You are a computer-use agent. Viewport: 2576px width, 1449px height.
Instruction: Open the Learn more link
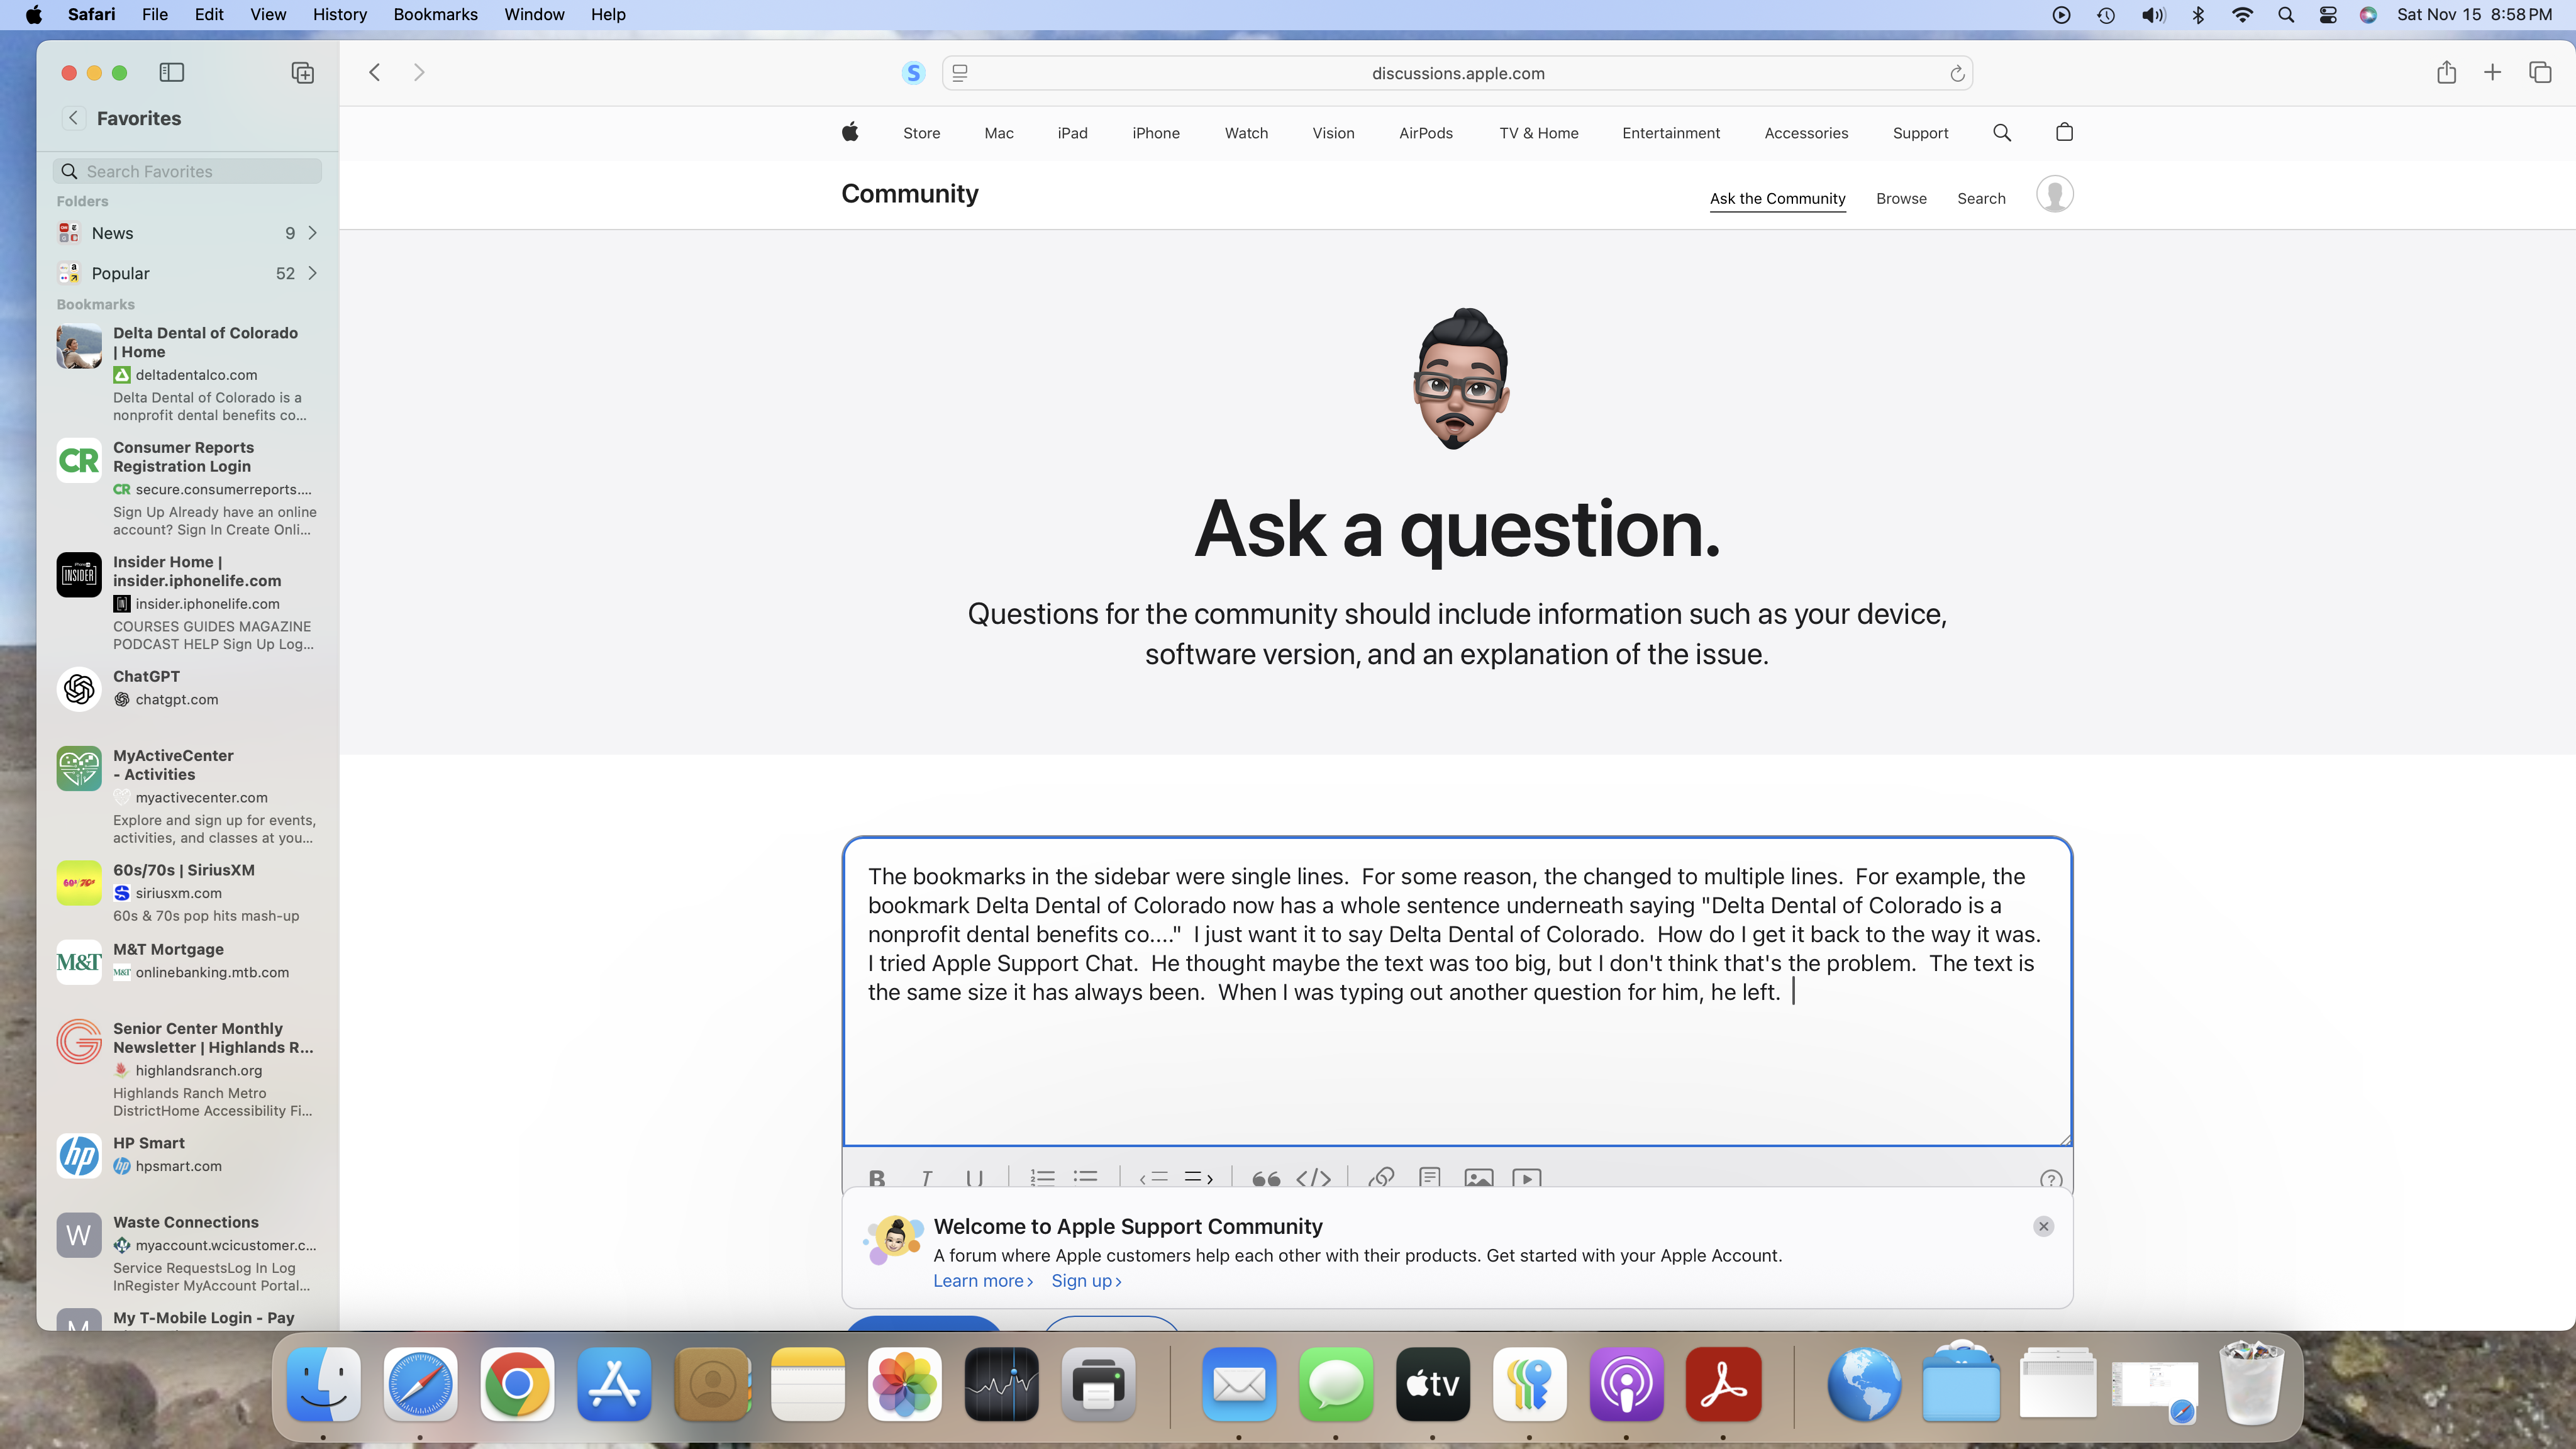click(982, 1281)
